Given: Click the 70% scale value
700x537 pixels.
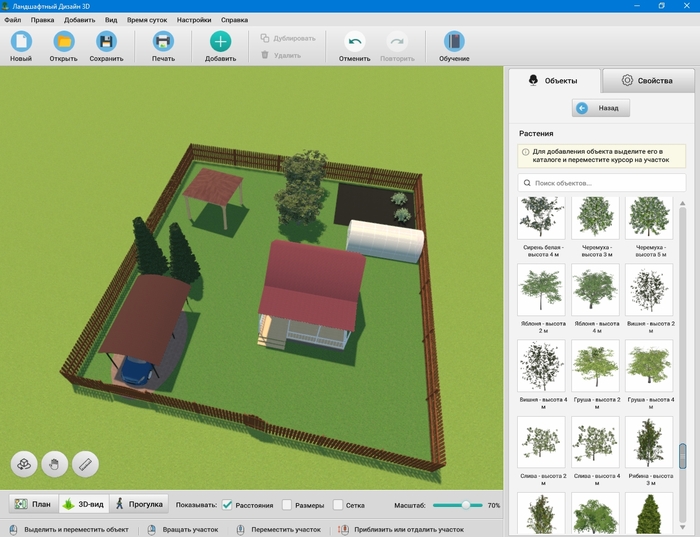Looking at the screenshot, I should tap(493, 505).
